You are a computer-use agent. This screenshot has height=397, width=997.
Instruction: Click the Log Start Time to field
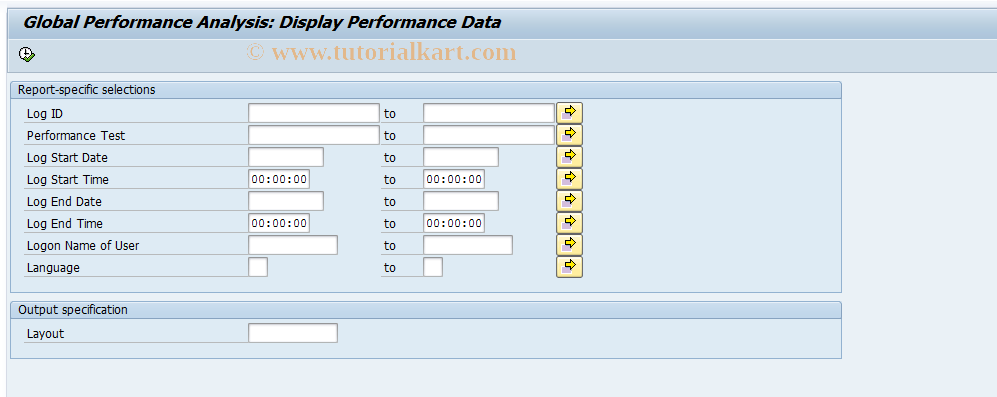coord(453,179)
